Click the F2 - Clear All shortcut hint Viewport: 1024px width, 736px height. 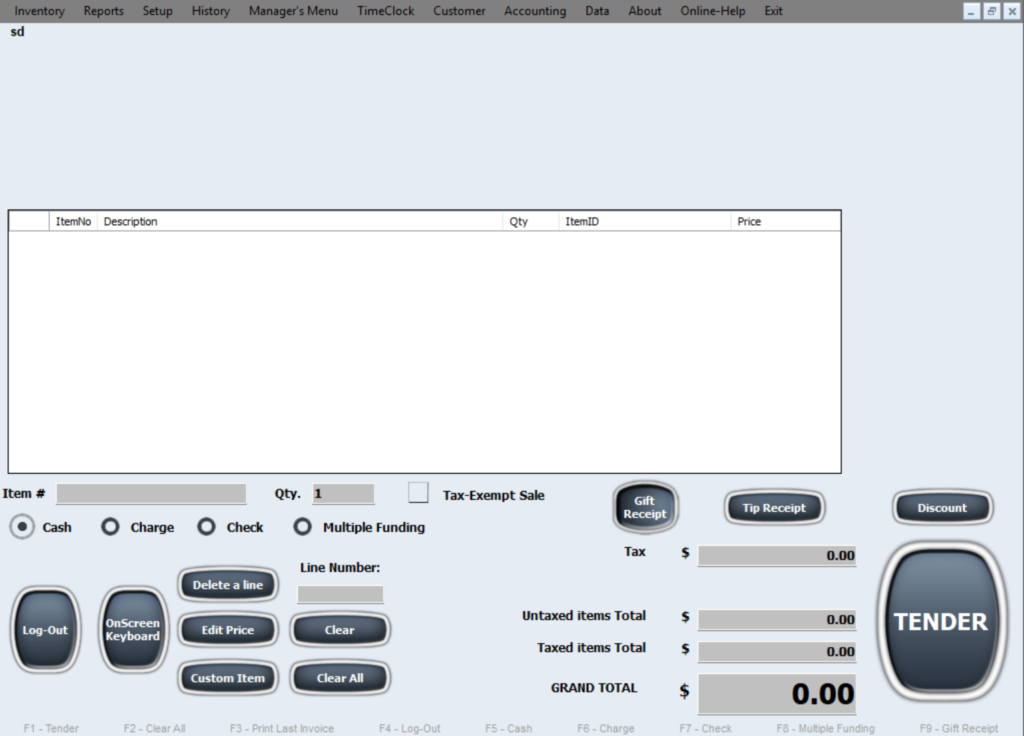155,728
